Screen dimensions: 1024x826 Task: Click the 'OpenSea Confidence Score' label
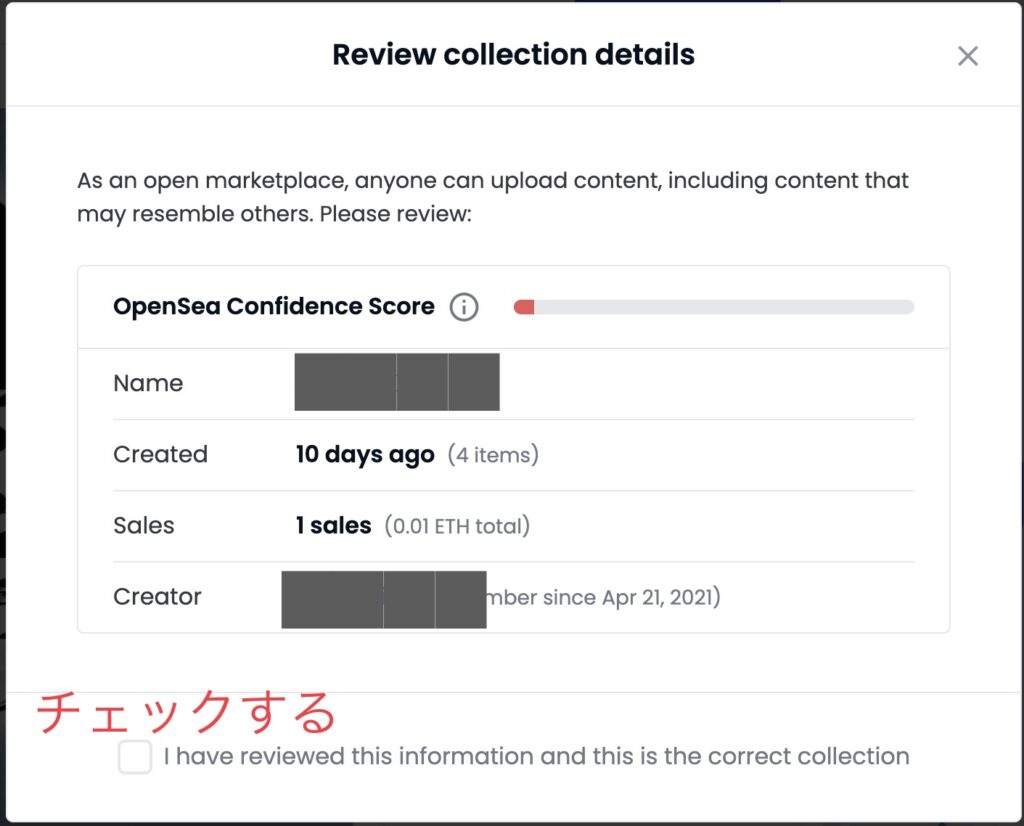274,306
